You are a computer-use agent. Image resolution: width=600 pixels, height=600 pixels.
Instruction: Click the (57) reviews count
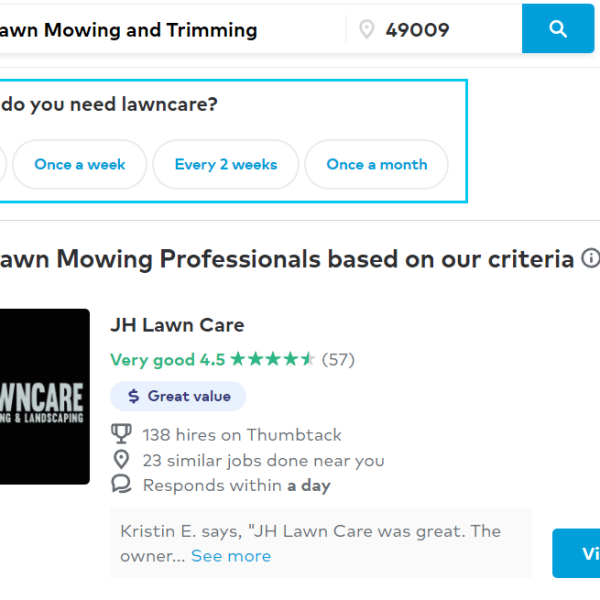[338, 359]
